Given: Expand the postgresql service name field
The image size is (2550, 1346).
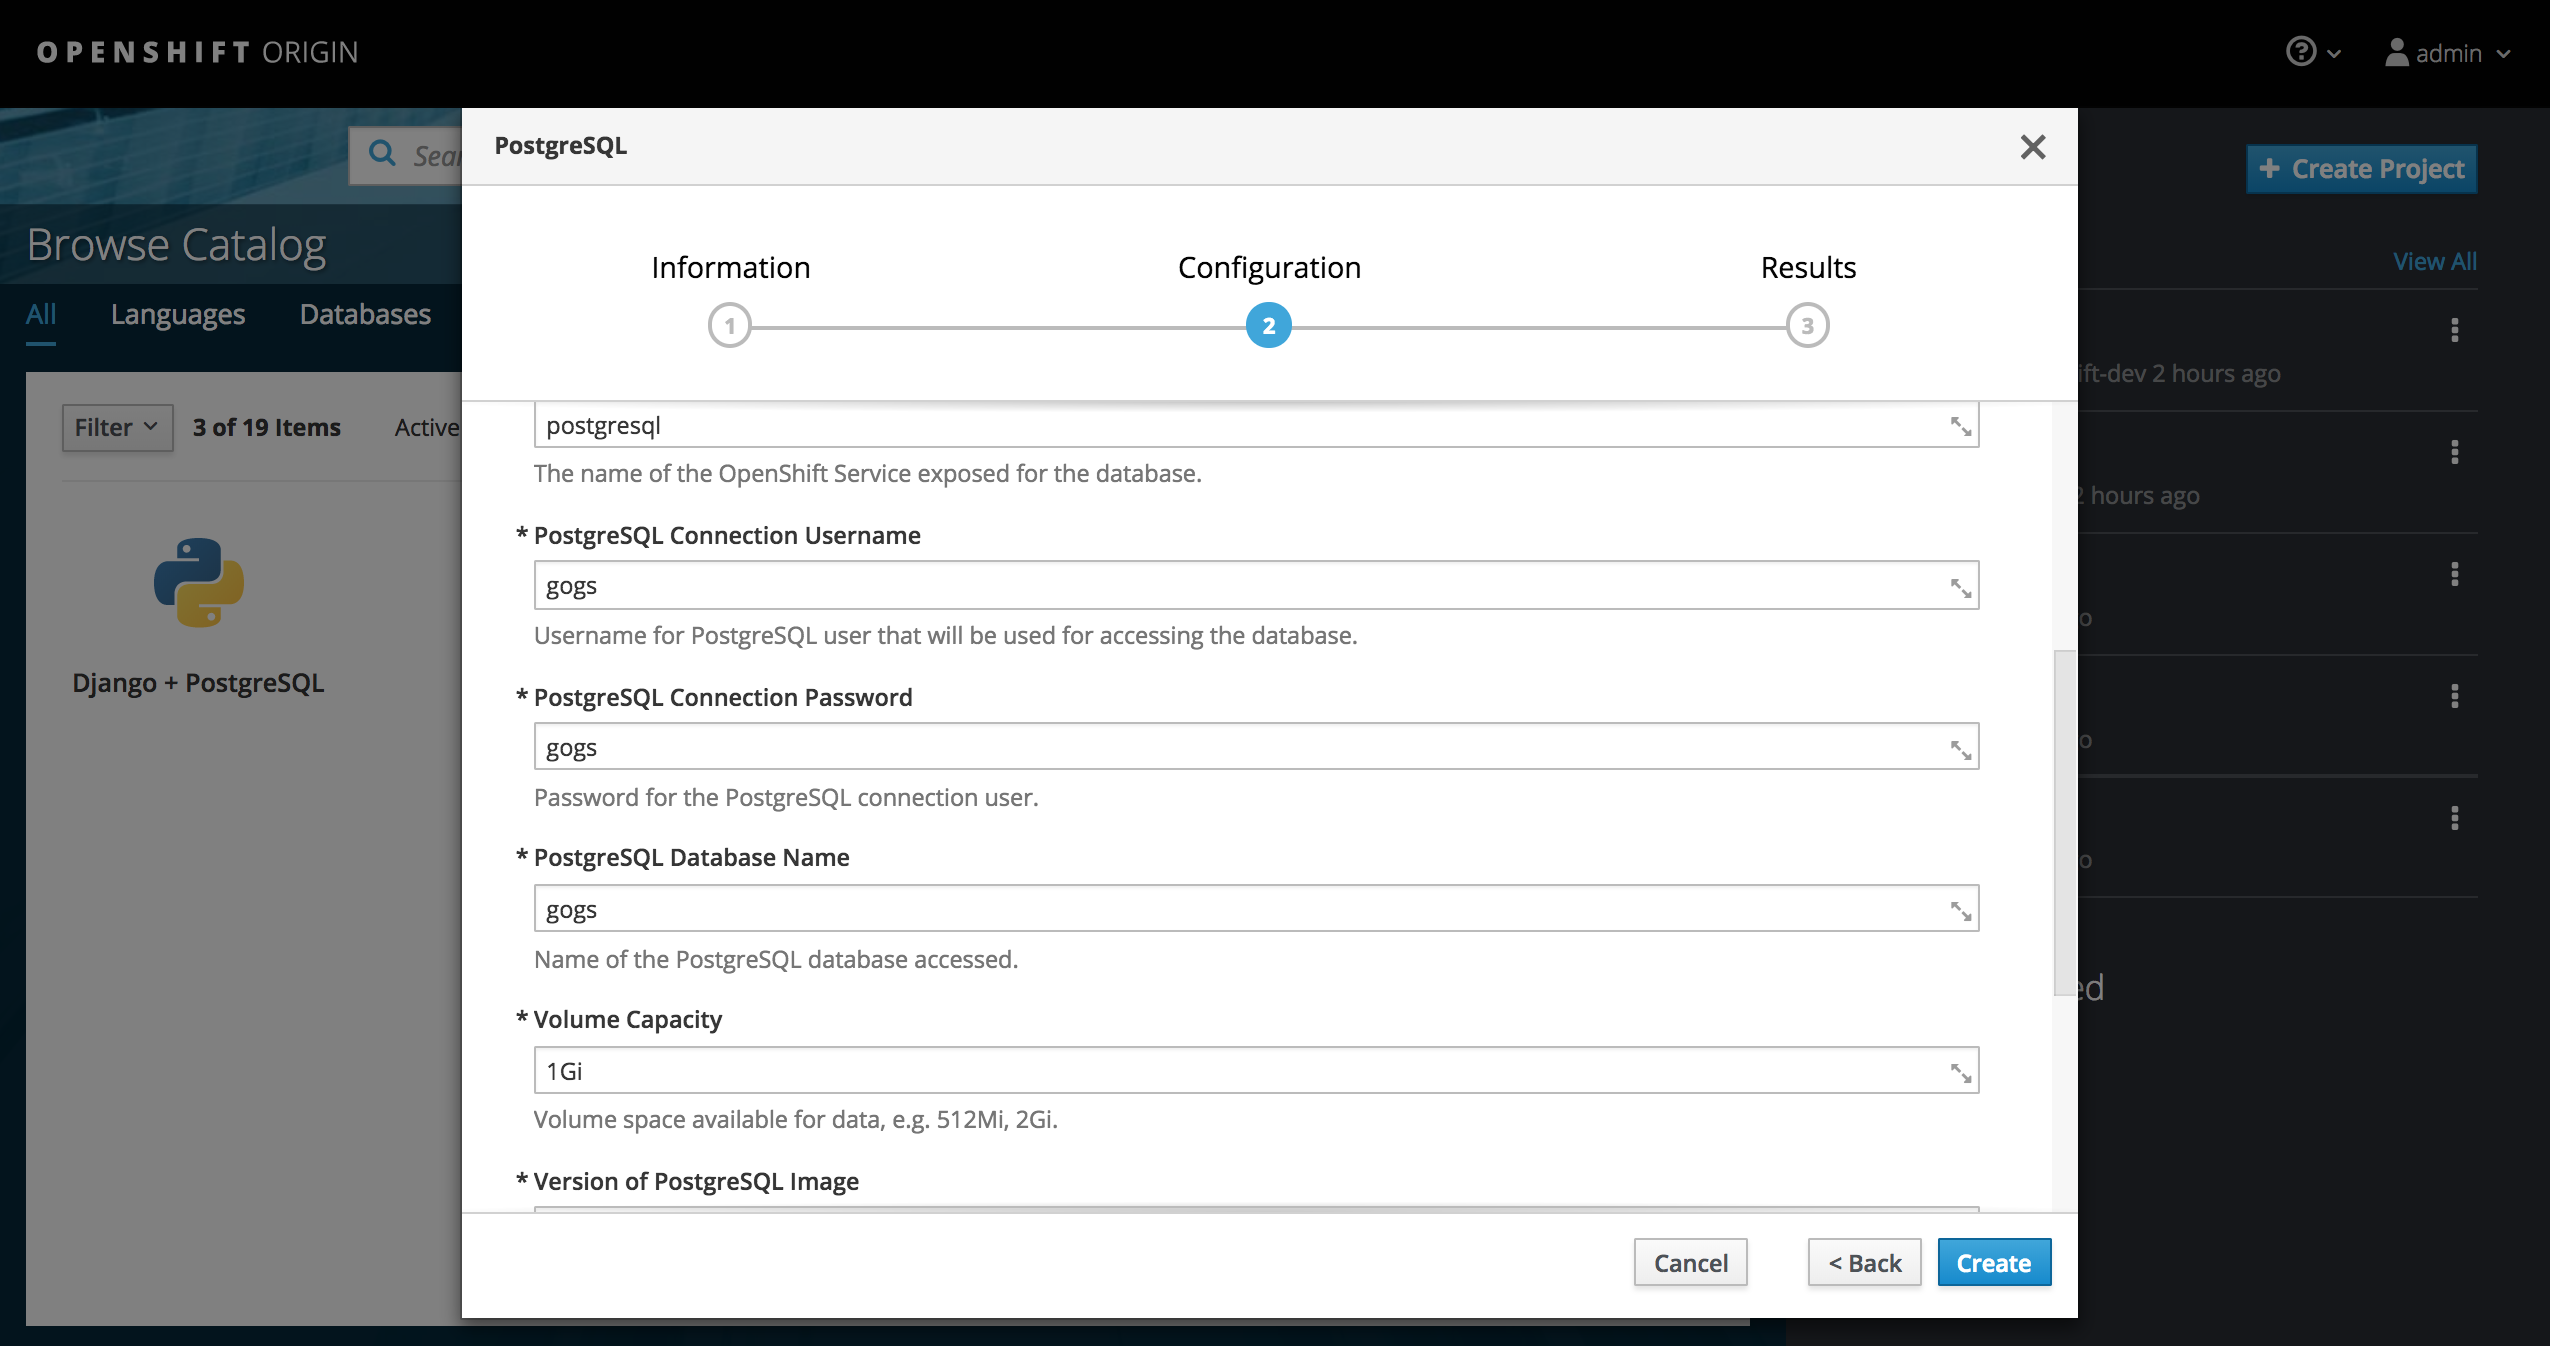Looking at the screenshot, I should pos(1960,427).
